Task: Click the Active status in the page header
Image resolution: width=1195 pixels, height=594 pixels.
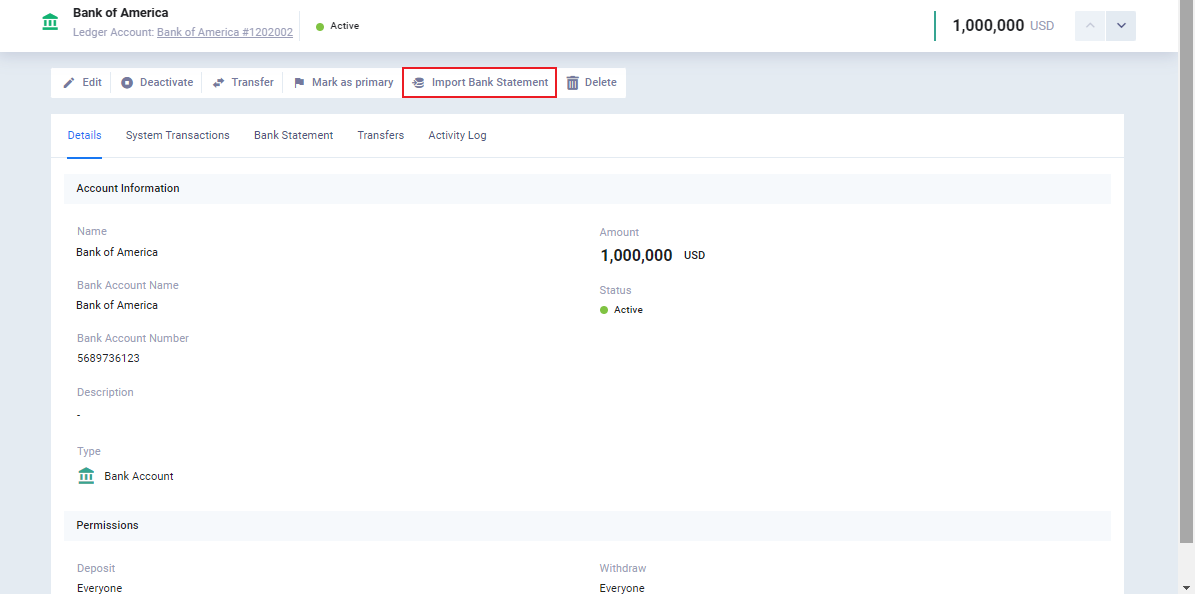Action: (x=338, y=26)
